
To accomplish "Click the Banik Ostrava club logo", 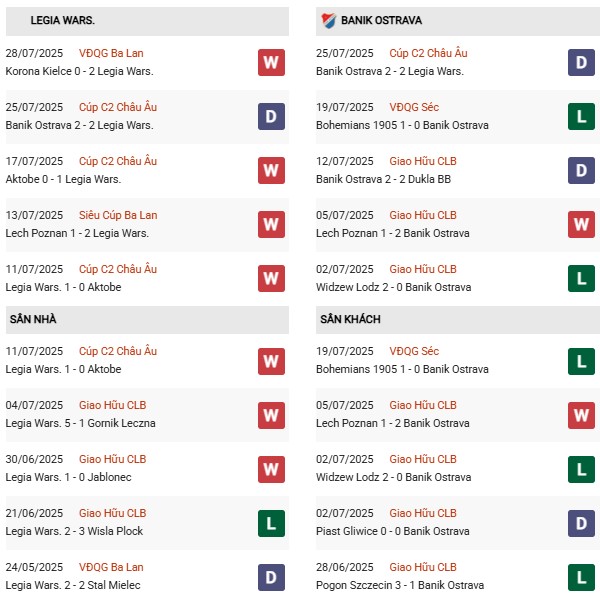I will pyautogui.click(x=328, y=20).
